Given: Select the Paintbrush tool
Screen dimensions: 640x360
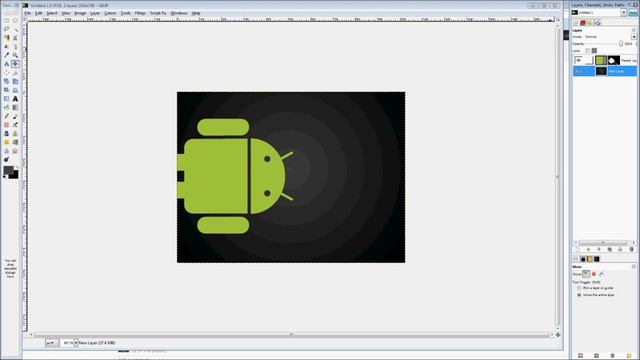Looking at the screenshot, I should tap(15, 116).
